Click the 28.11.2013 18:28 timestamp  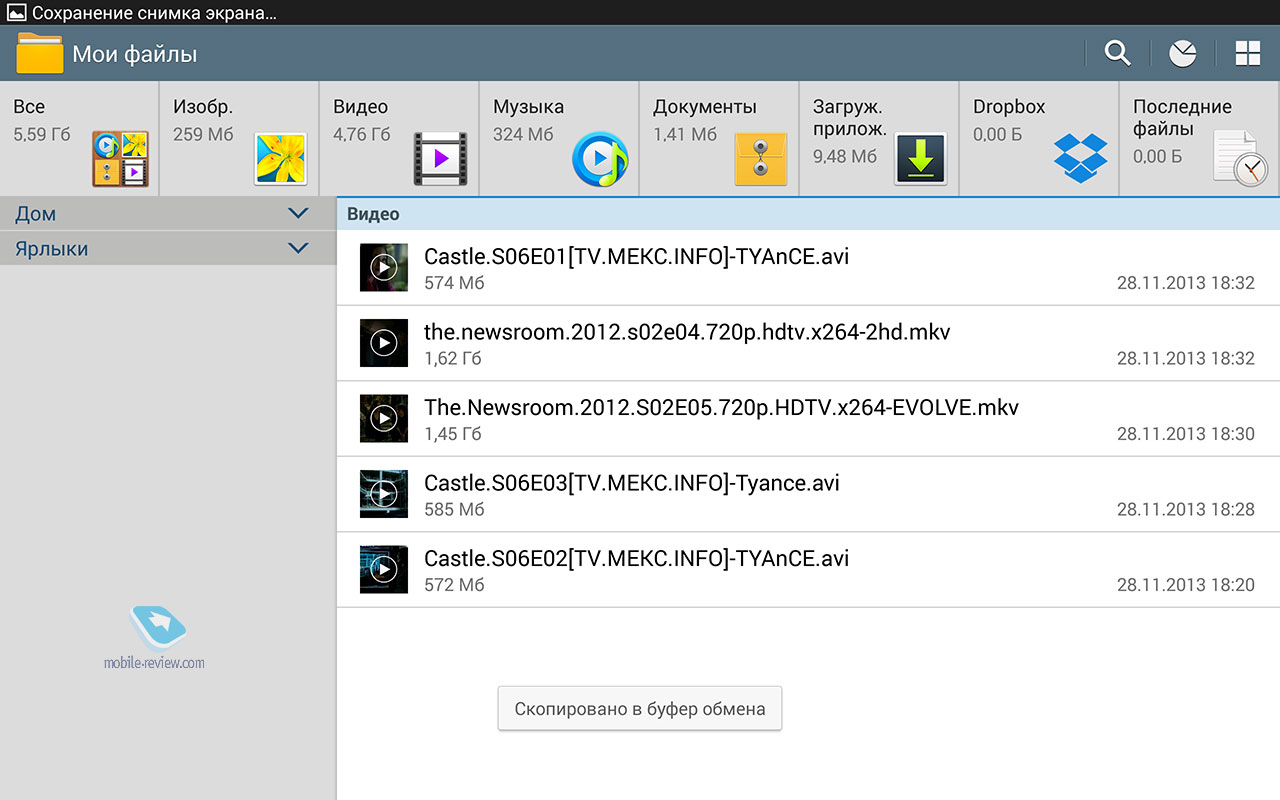1186,509
